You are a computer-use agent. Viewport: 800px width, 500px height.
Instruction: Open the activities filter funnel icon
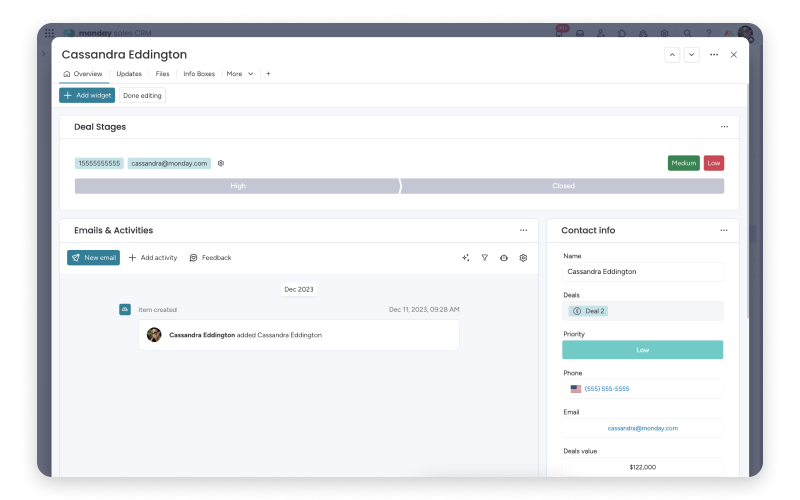485,258
